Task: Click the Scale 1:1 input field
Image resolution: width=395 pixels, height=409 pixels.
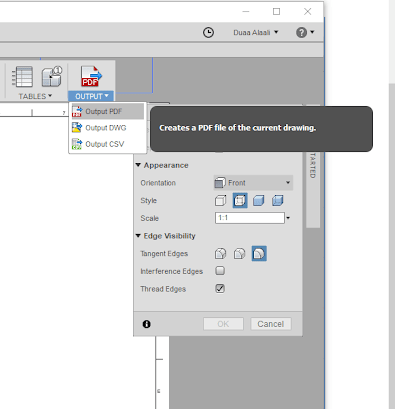Action: [250, 218]
